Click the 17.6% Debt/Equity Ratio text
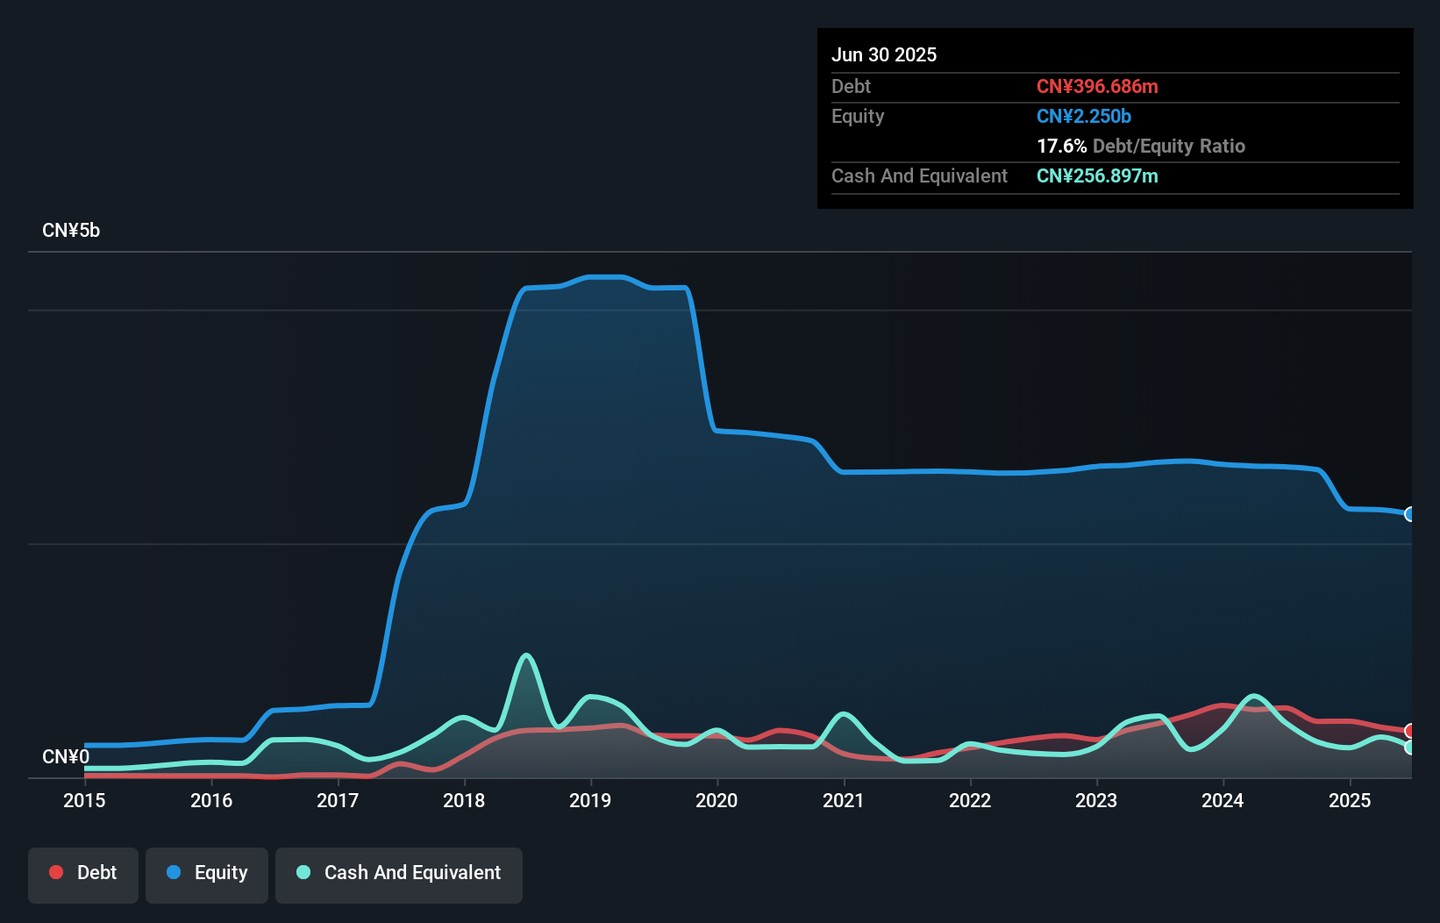The image size is (1440, 923). pos(1140,146)
